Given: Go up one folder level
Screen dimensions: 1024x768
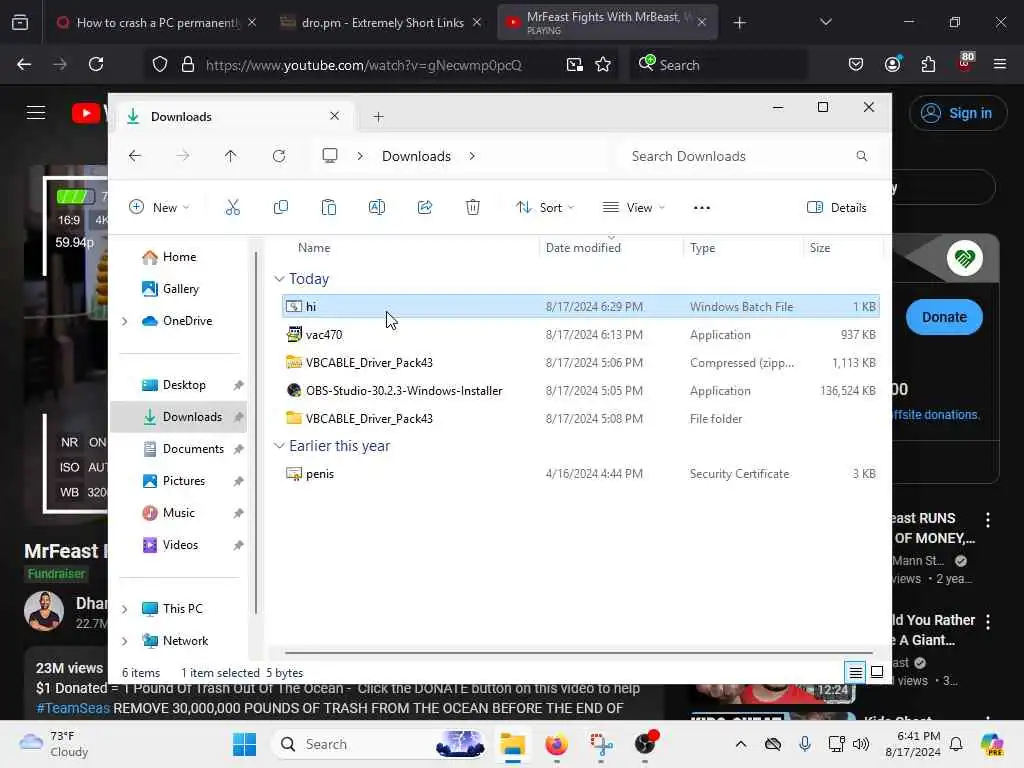Looking at the screenshot, I should (231, 156).
